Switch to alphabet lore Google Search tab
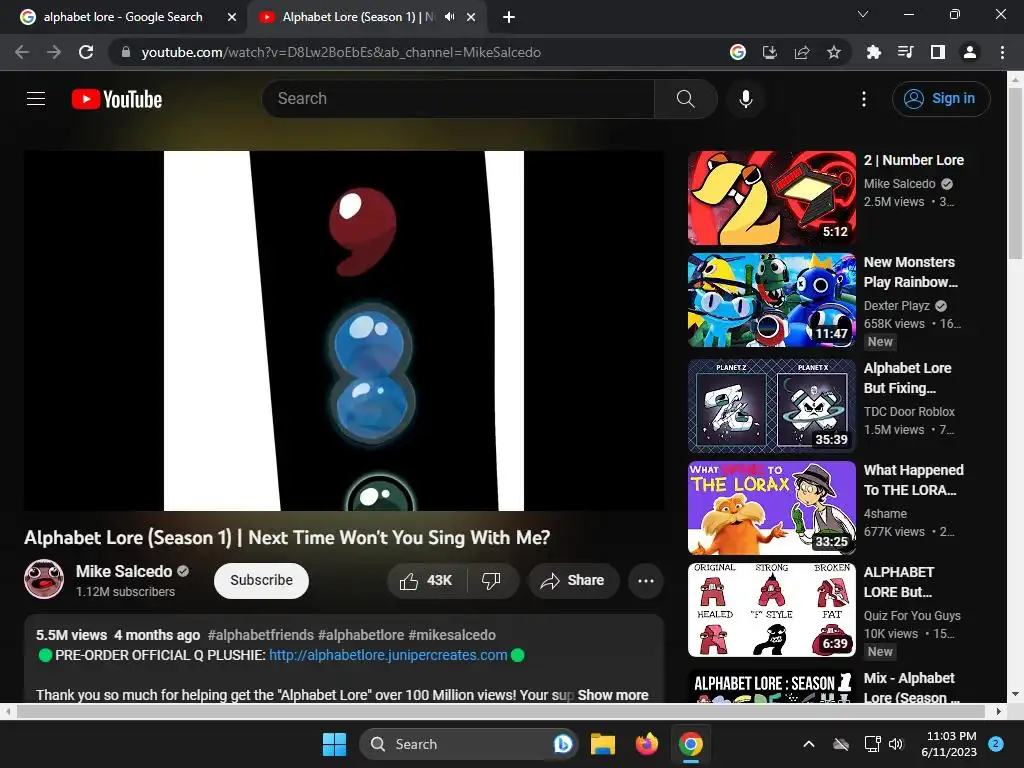 pos(123,17)
